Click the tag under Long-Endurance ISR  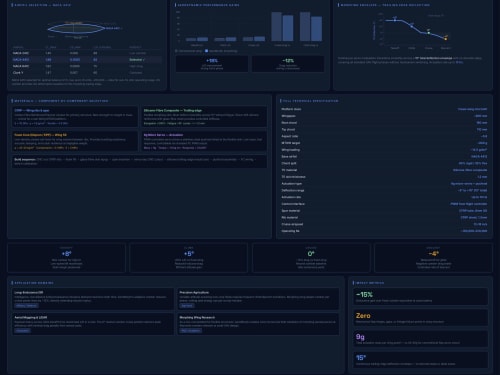(x=26, y=306)
